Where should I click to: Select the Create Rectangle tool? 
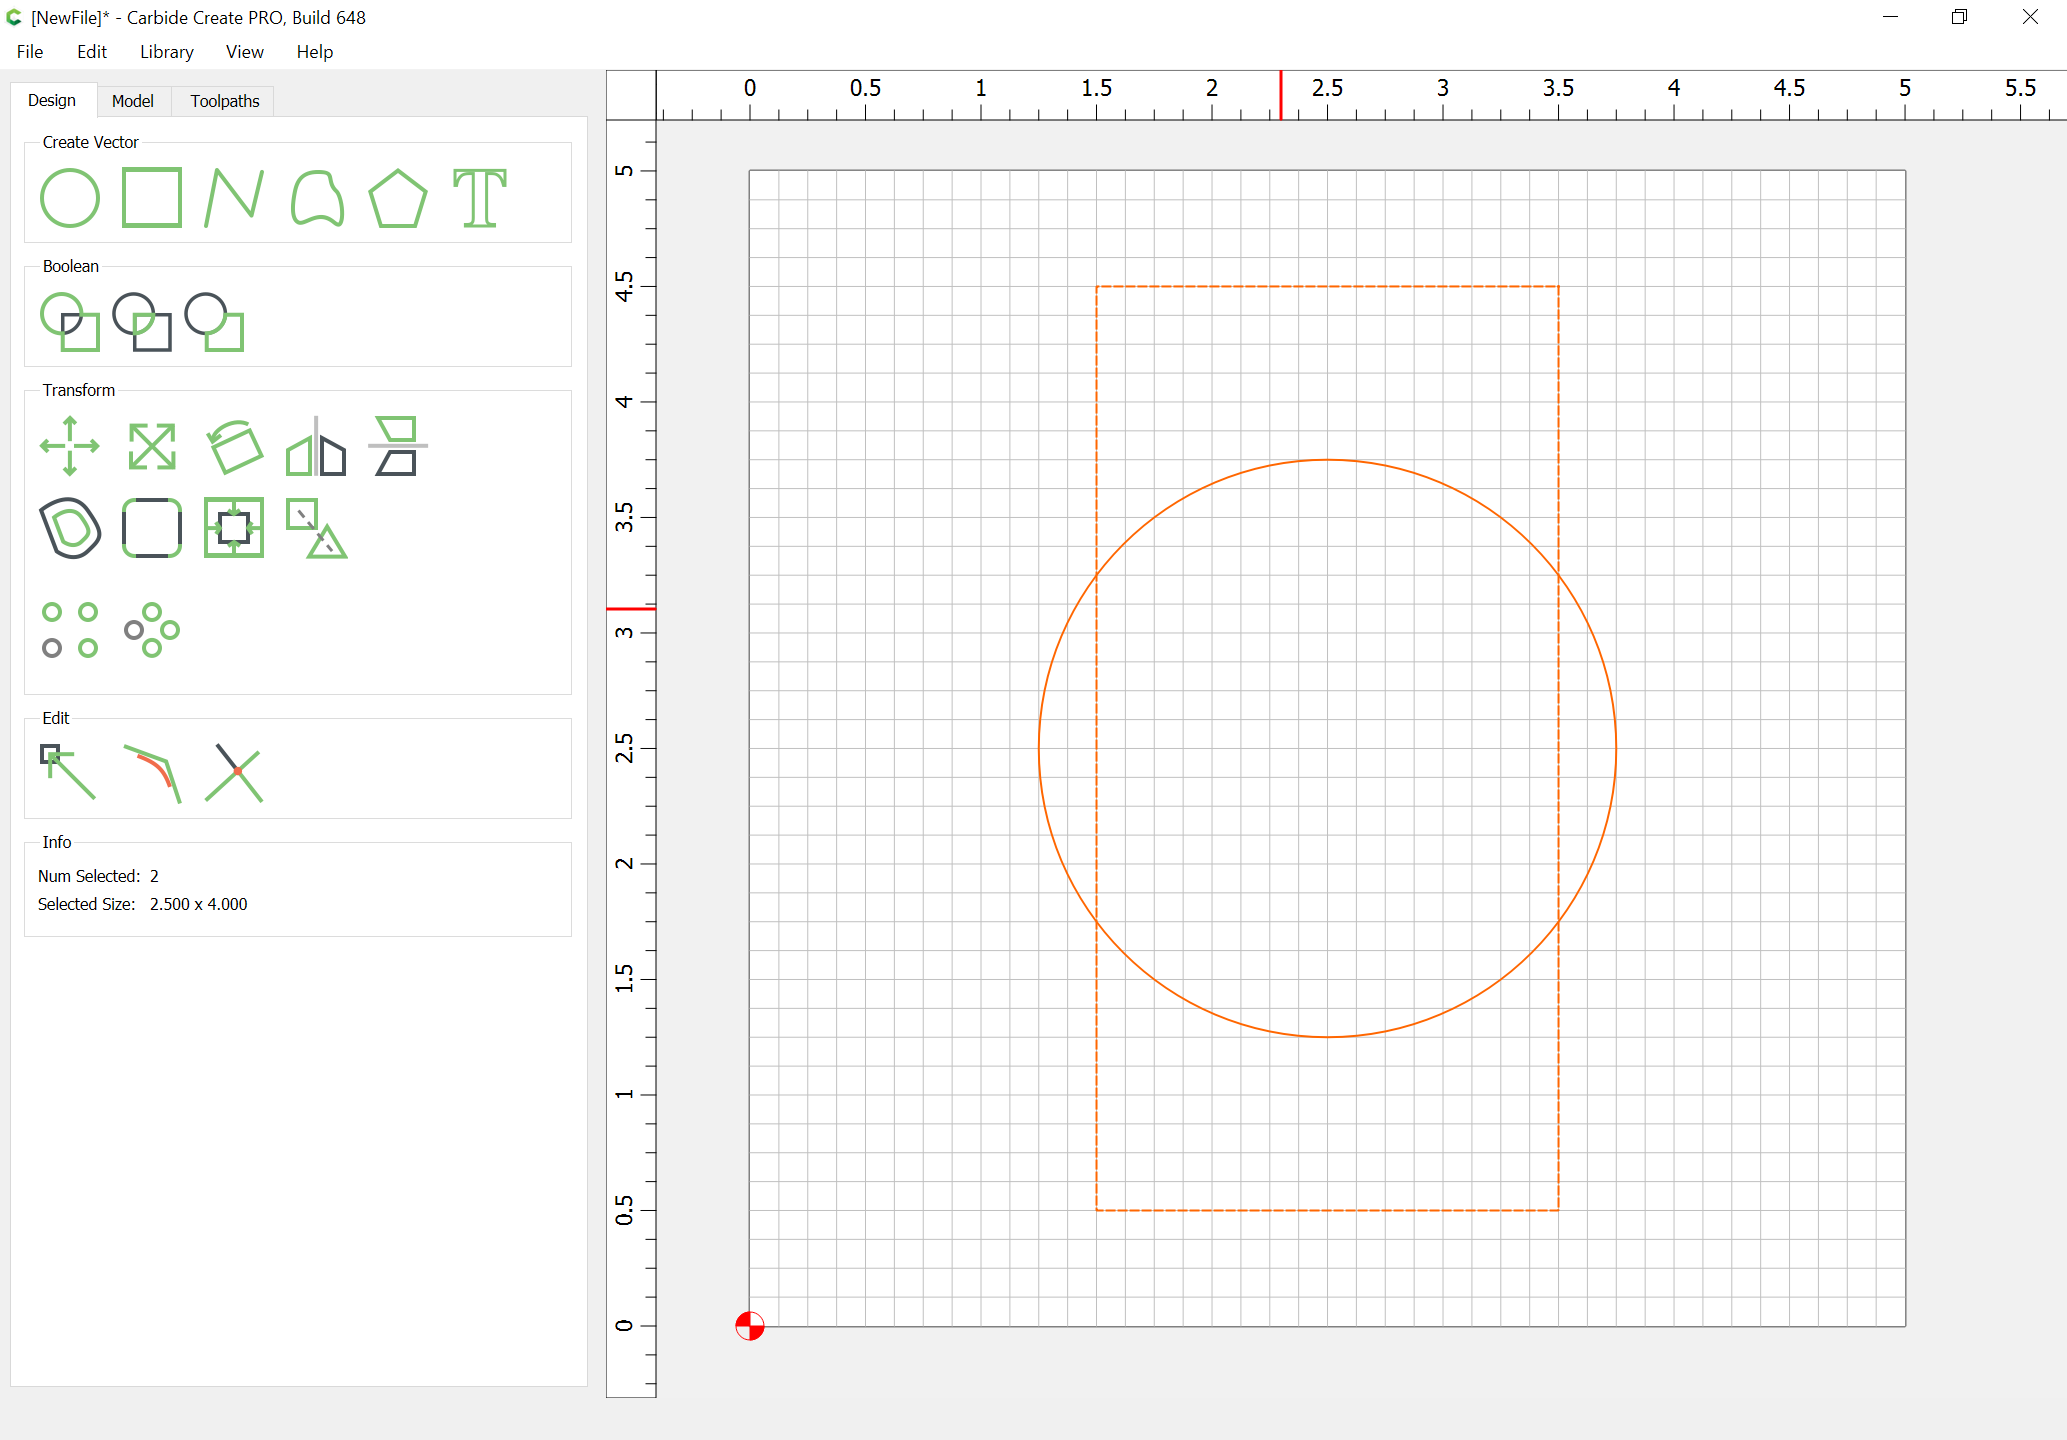click(x=152, y=198)
